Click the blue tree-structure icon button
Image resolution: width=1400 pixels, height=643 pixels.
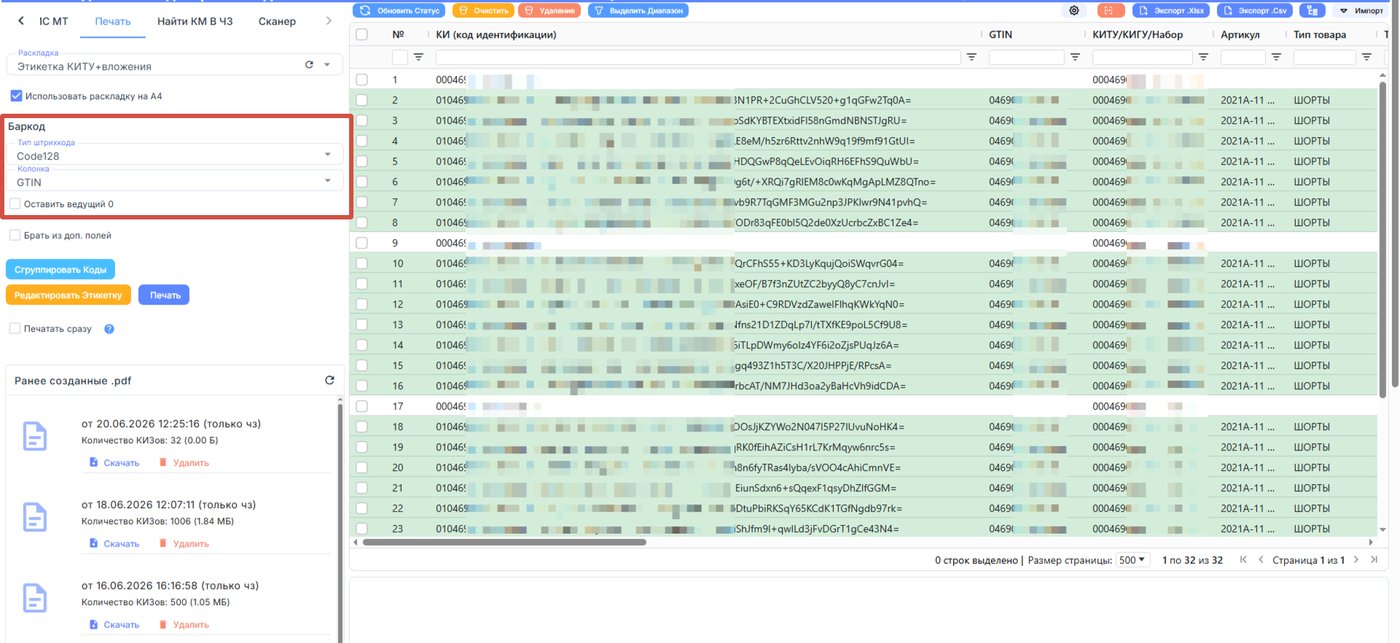1311,10
